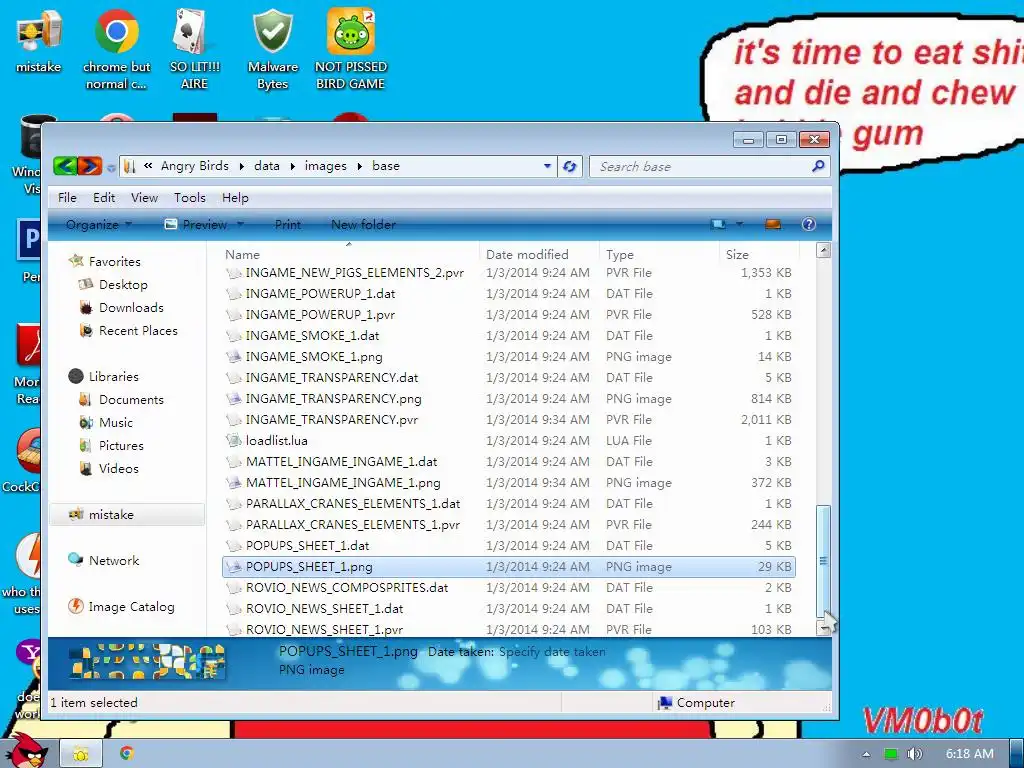The width and height of the screenshot is (1024, 768).
Task: Open the Edit menu
Action: [x=104, y=198]
